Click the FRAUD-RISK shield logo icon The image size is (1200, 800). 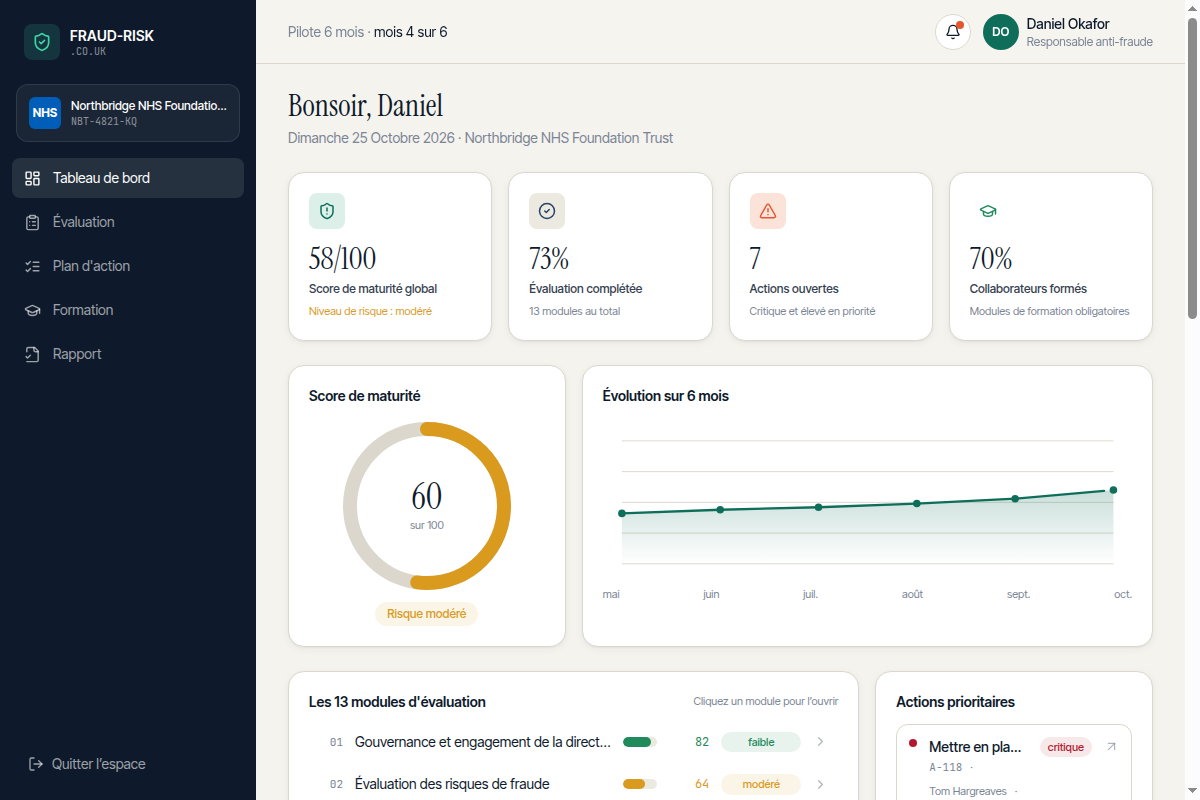click(42, 42)
